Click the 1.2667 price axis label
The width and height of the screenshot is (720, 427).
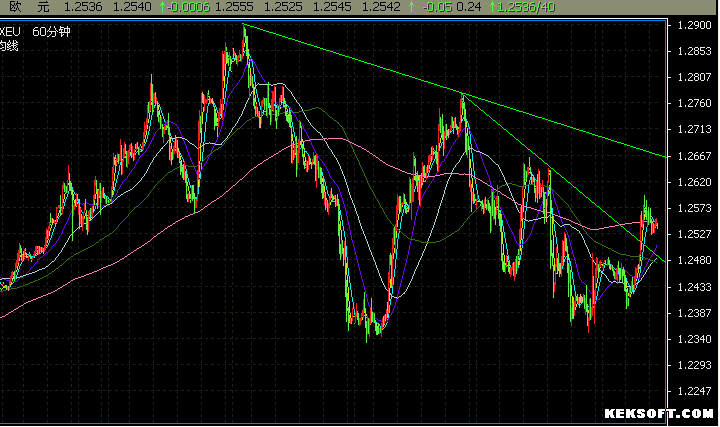tap(694, 156)
